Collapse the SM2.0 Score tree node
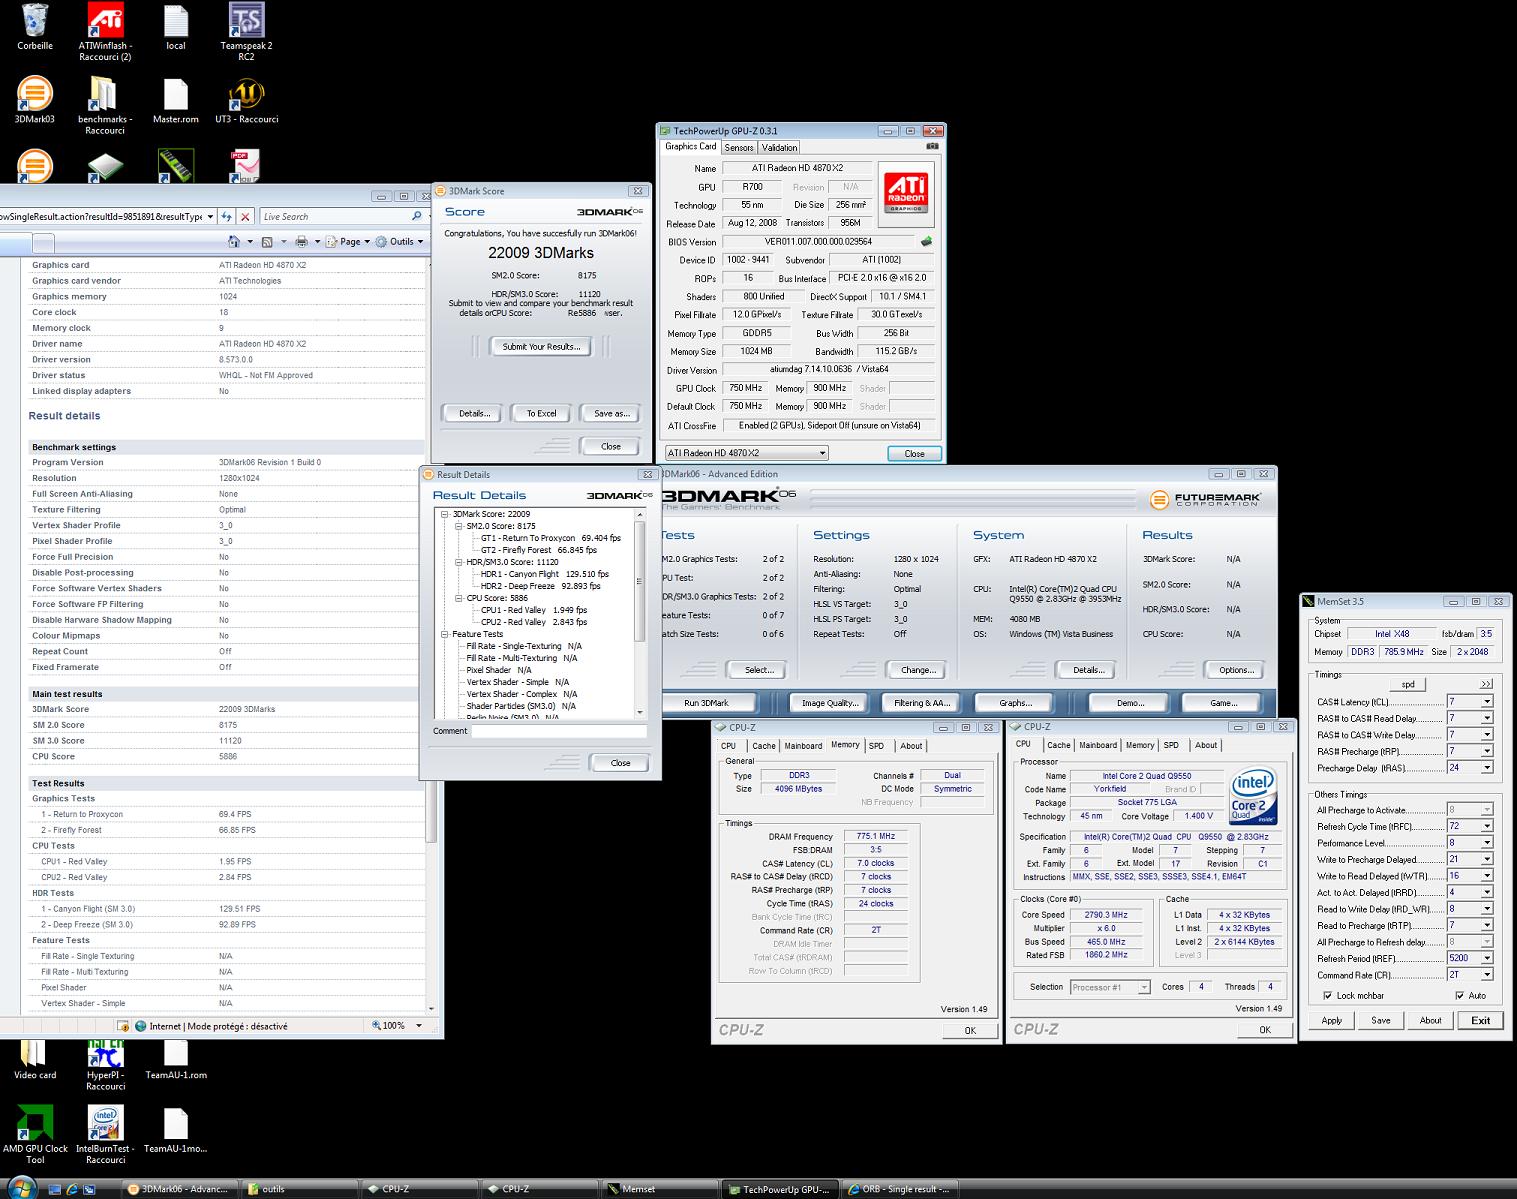 tap(458, 526)
